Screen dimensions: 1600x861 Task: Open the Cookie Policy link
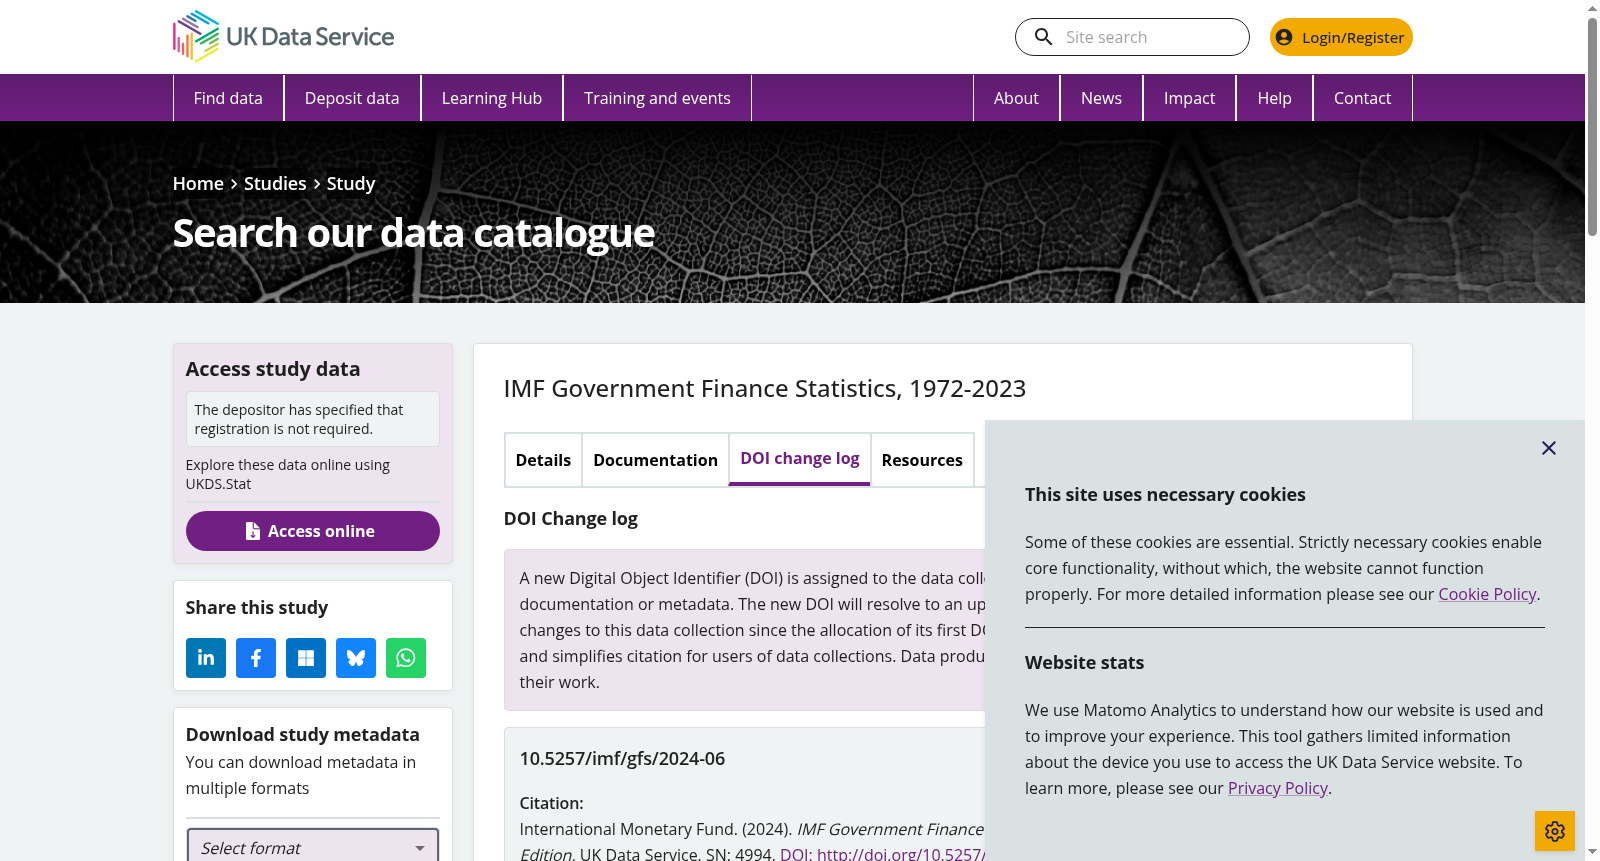point(1487,594)
